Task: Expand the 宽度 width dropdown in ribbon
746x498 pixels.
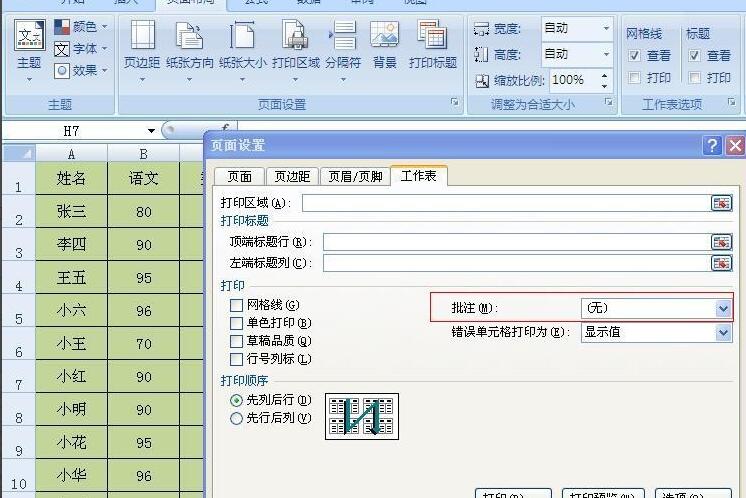Action: tap(606, 28)
